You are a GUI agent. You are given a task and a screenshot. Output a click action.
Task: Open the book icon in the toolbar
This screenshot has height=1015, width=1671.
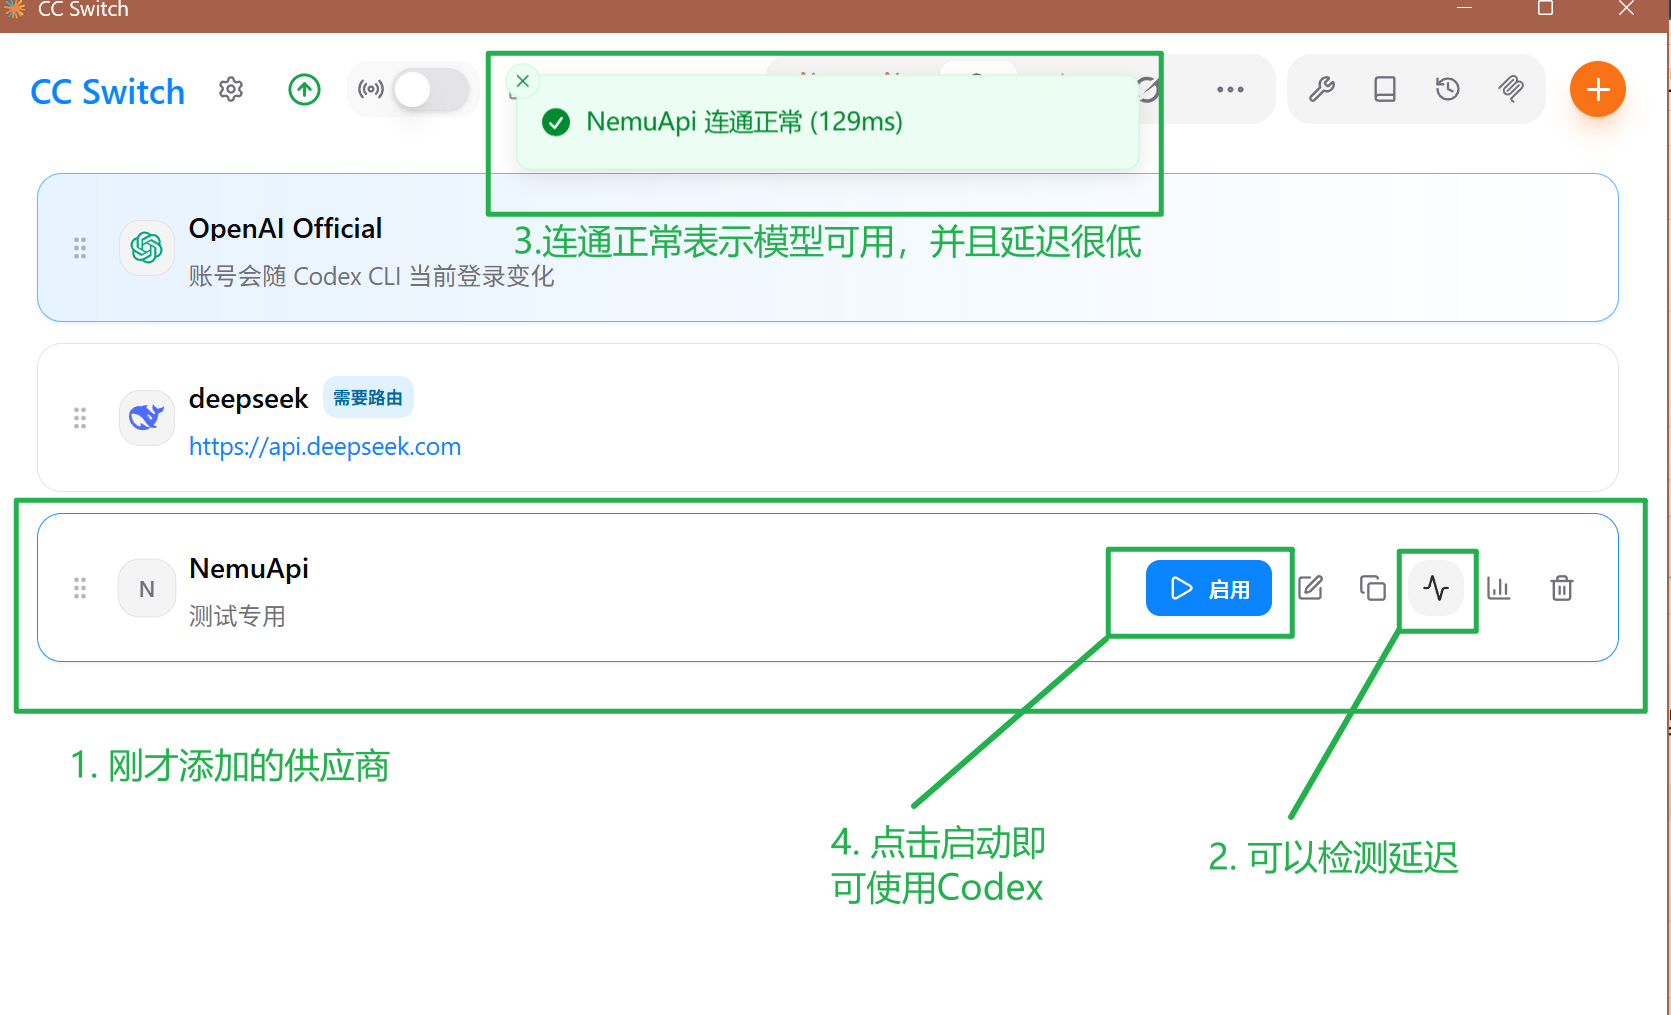[x=1385, y=89]
